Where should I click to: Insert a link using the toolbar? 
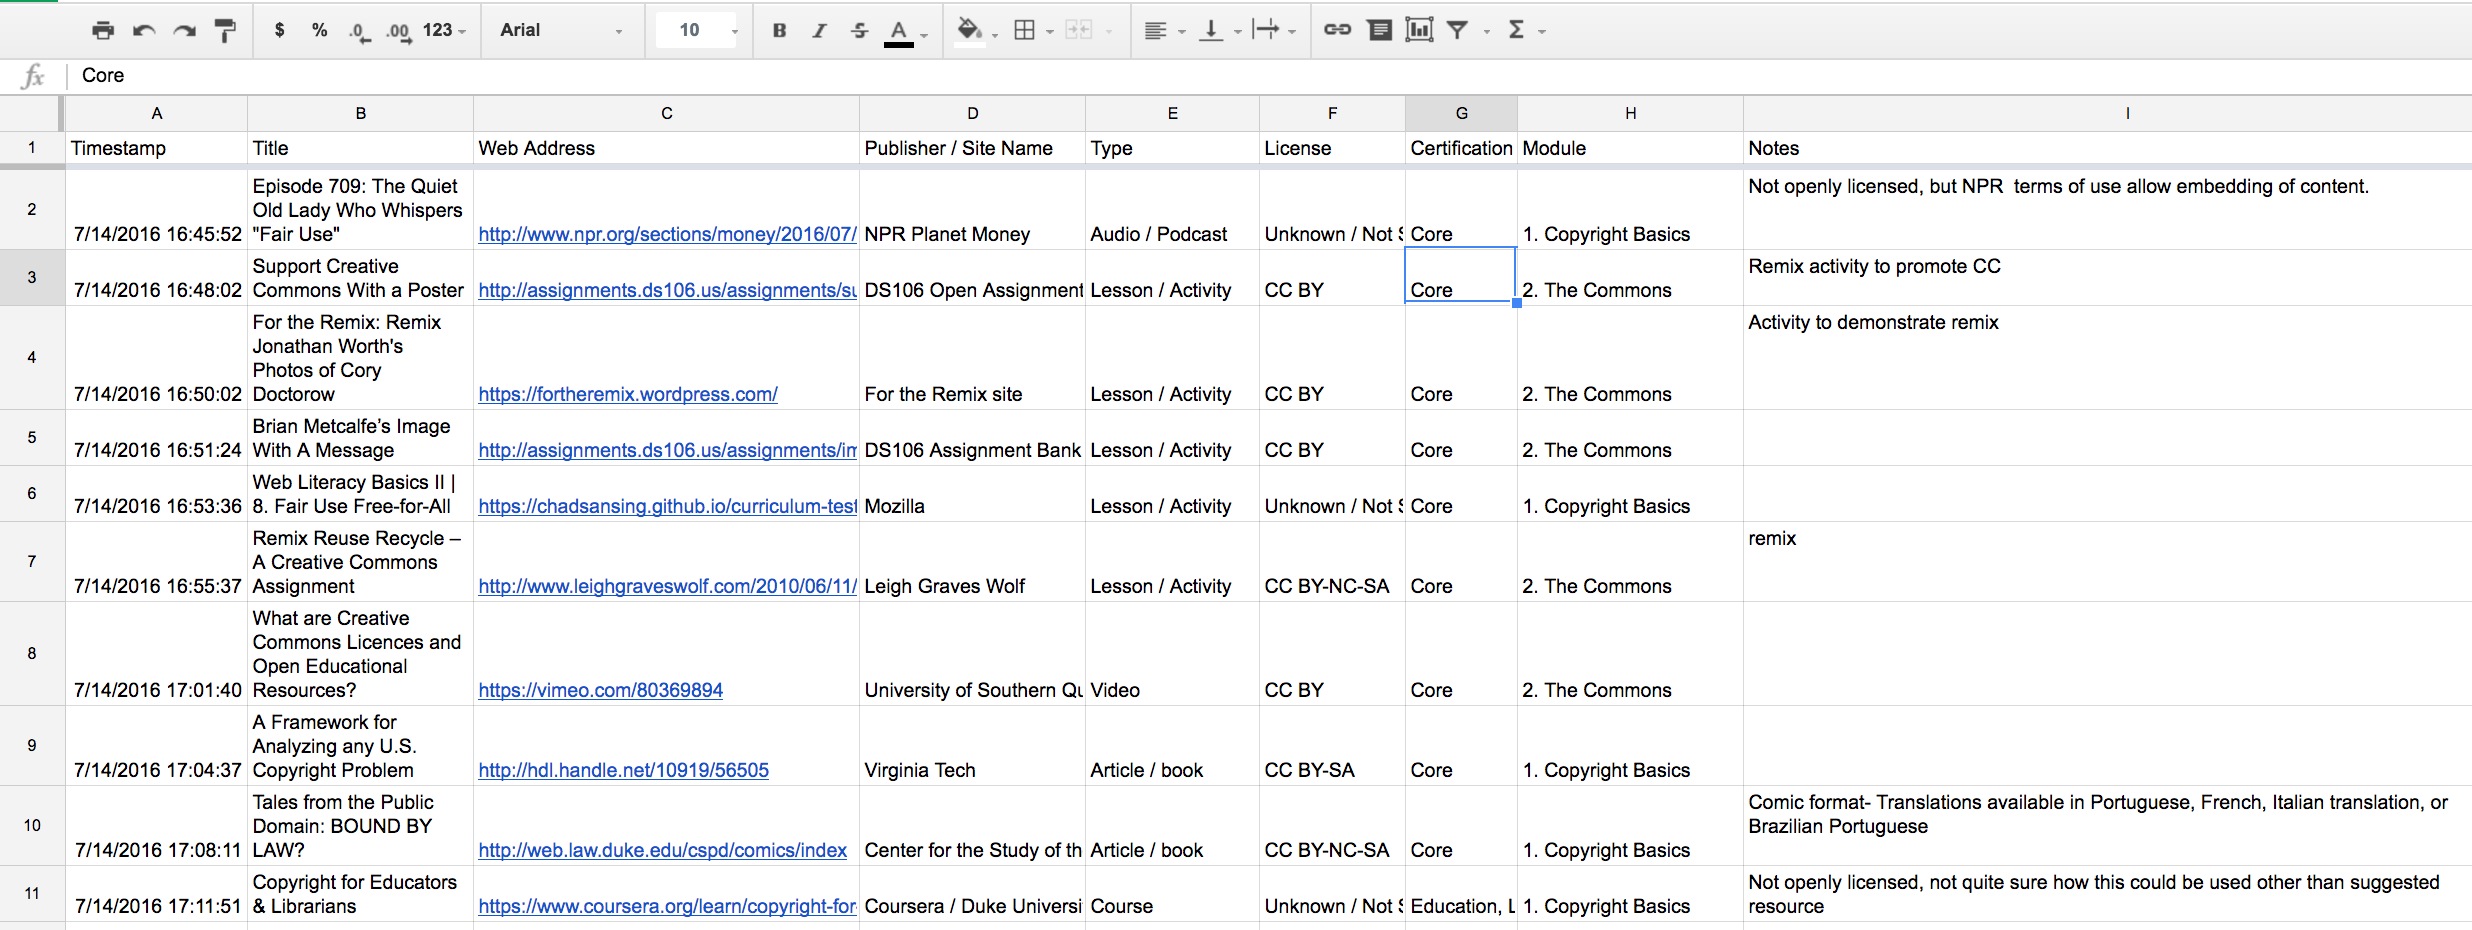[1337, 31]
